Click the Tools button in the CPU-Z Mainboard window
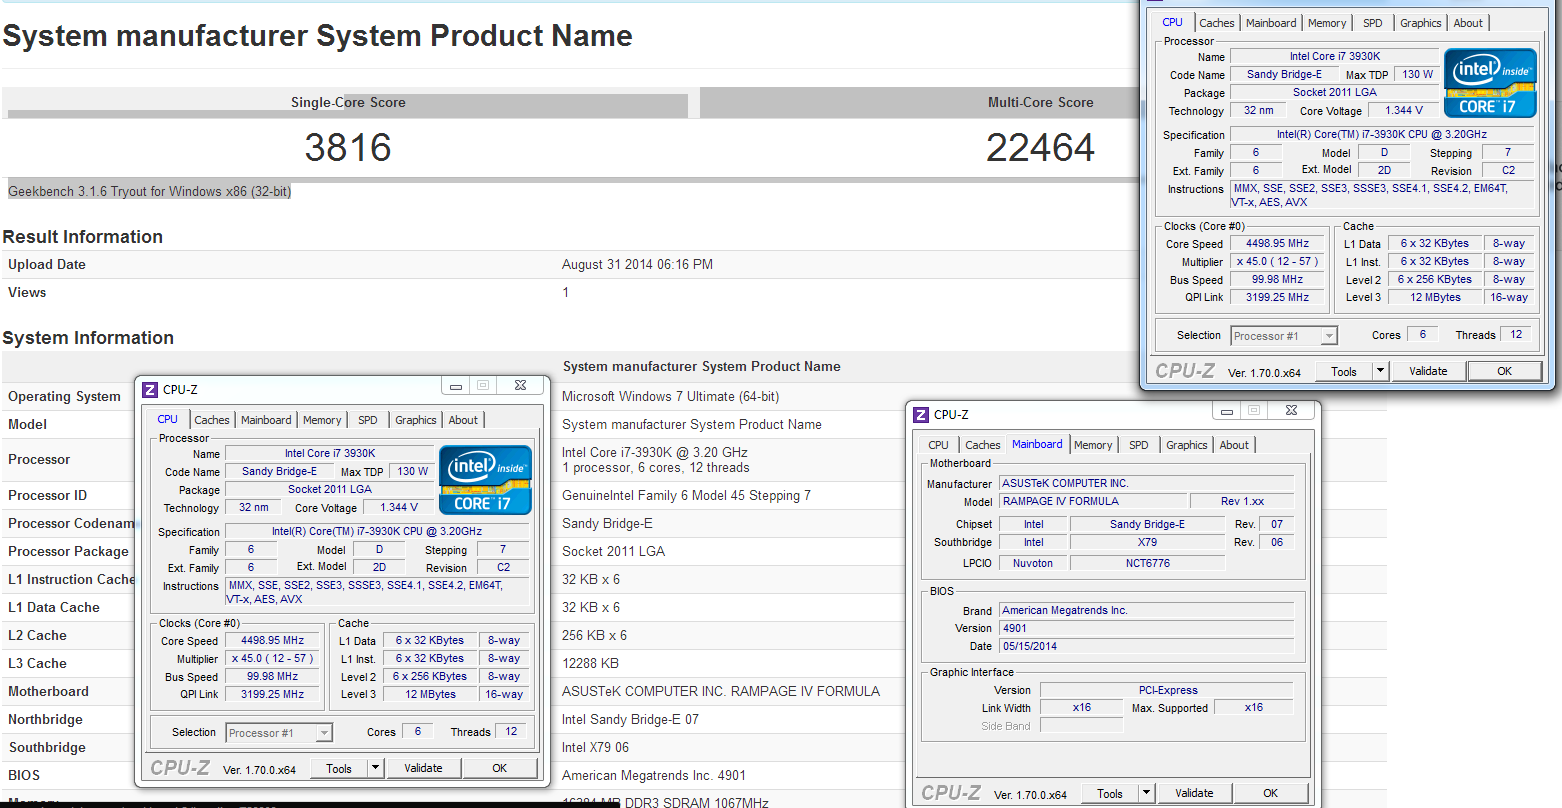 point(1110,794)
